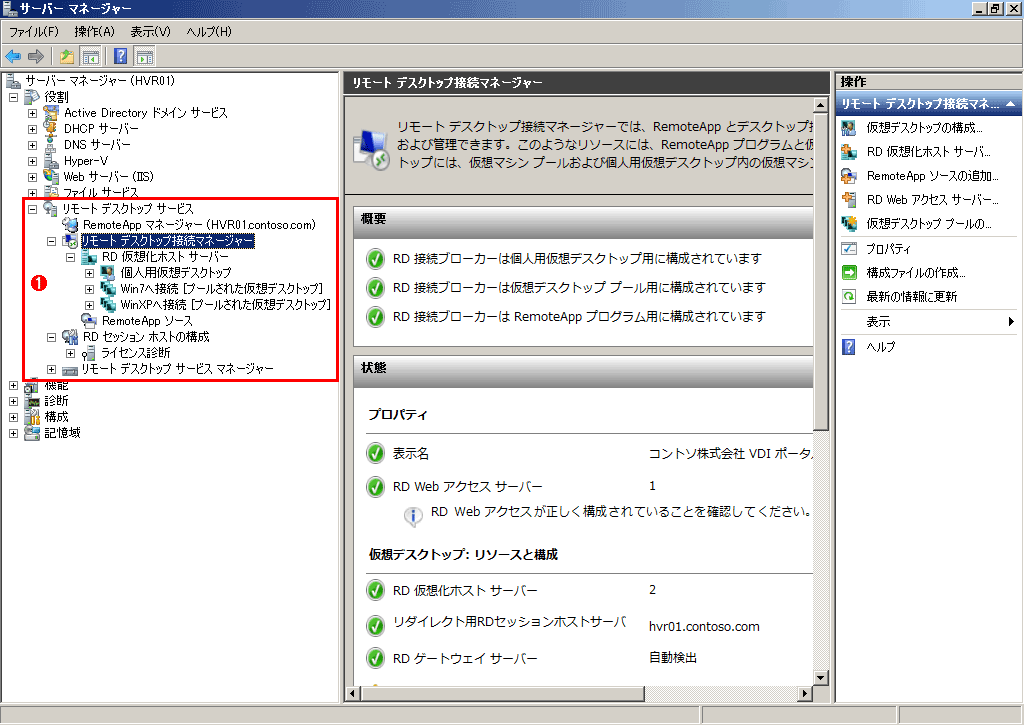1024x725 pixels.
Task: Click the back arrow toolbar icon
Action: [13, 56]
